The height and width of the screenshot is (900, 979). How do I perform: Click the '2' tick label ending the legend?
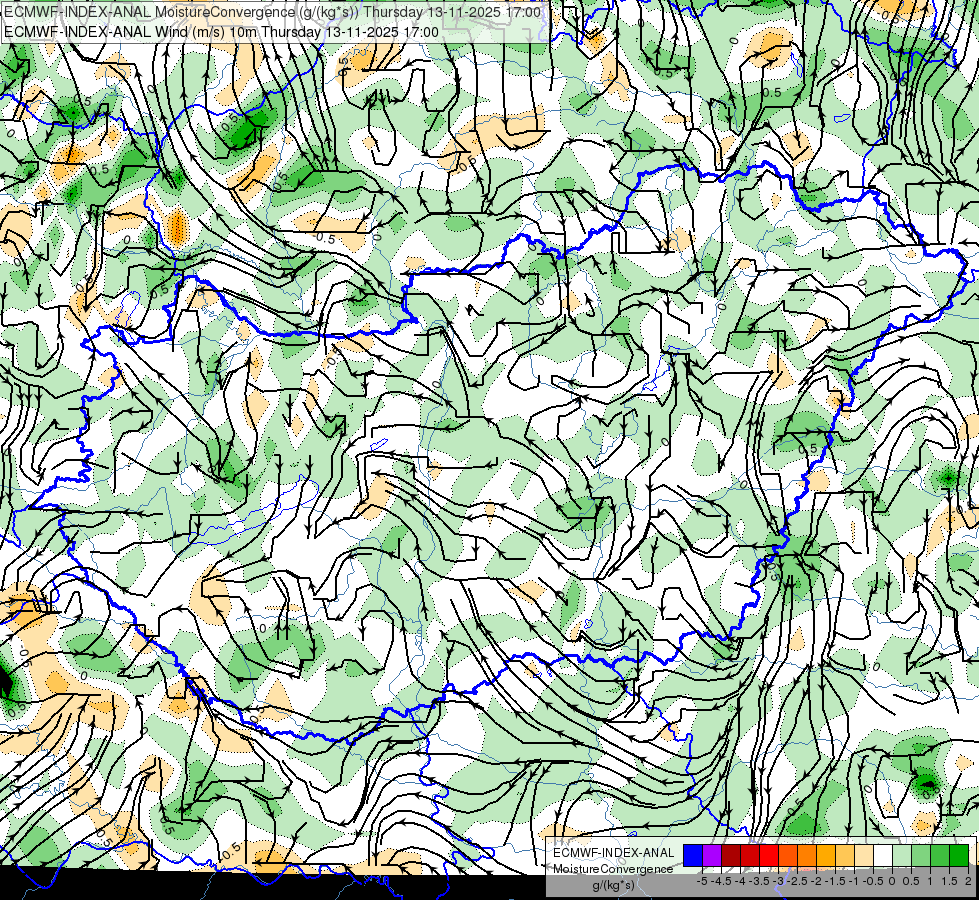coord(968,881)
